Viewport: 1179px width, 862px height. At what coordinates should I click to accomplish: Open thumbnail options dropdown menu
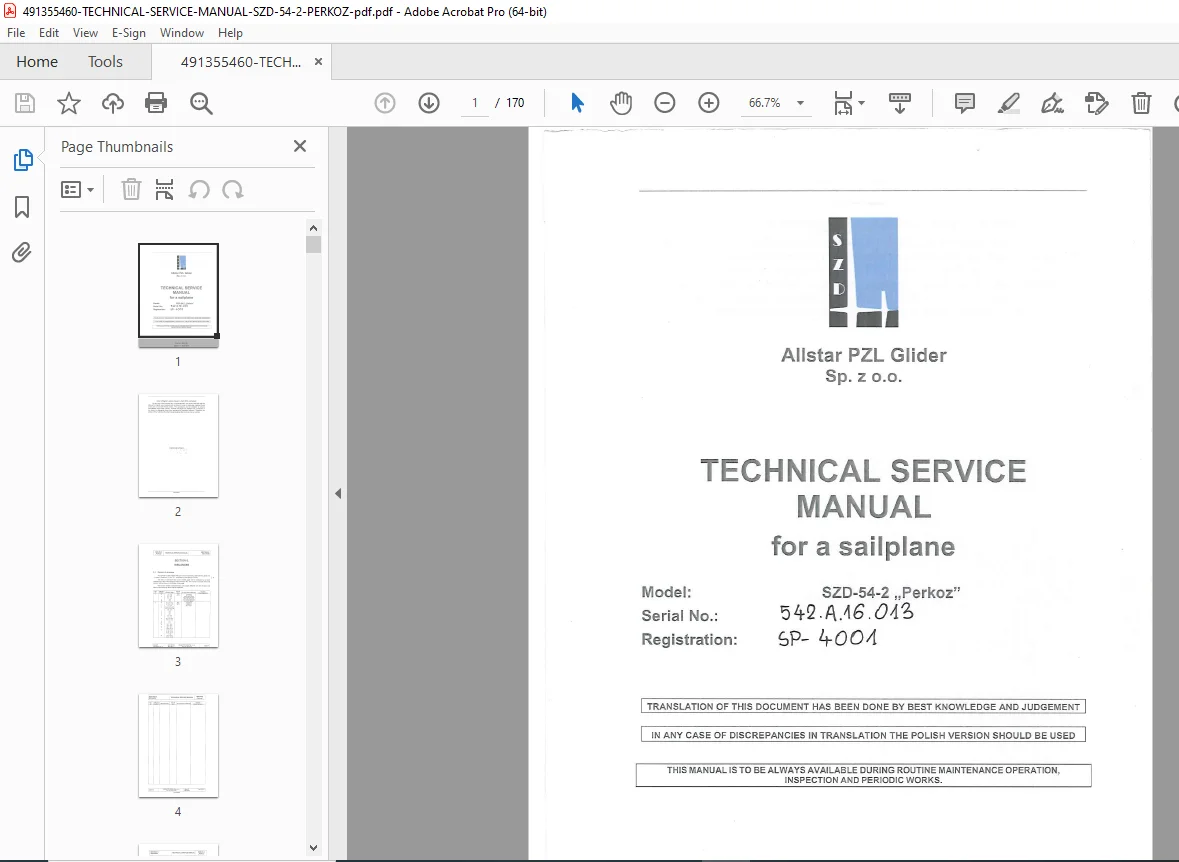tap(77, 190)
